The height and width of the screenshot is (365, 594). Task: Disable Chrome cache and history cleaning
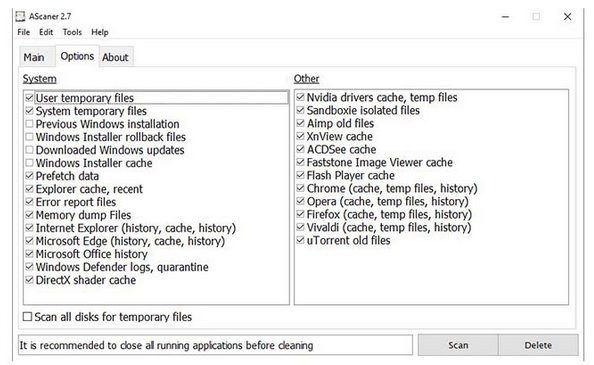click(x=300, y=188)
